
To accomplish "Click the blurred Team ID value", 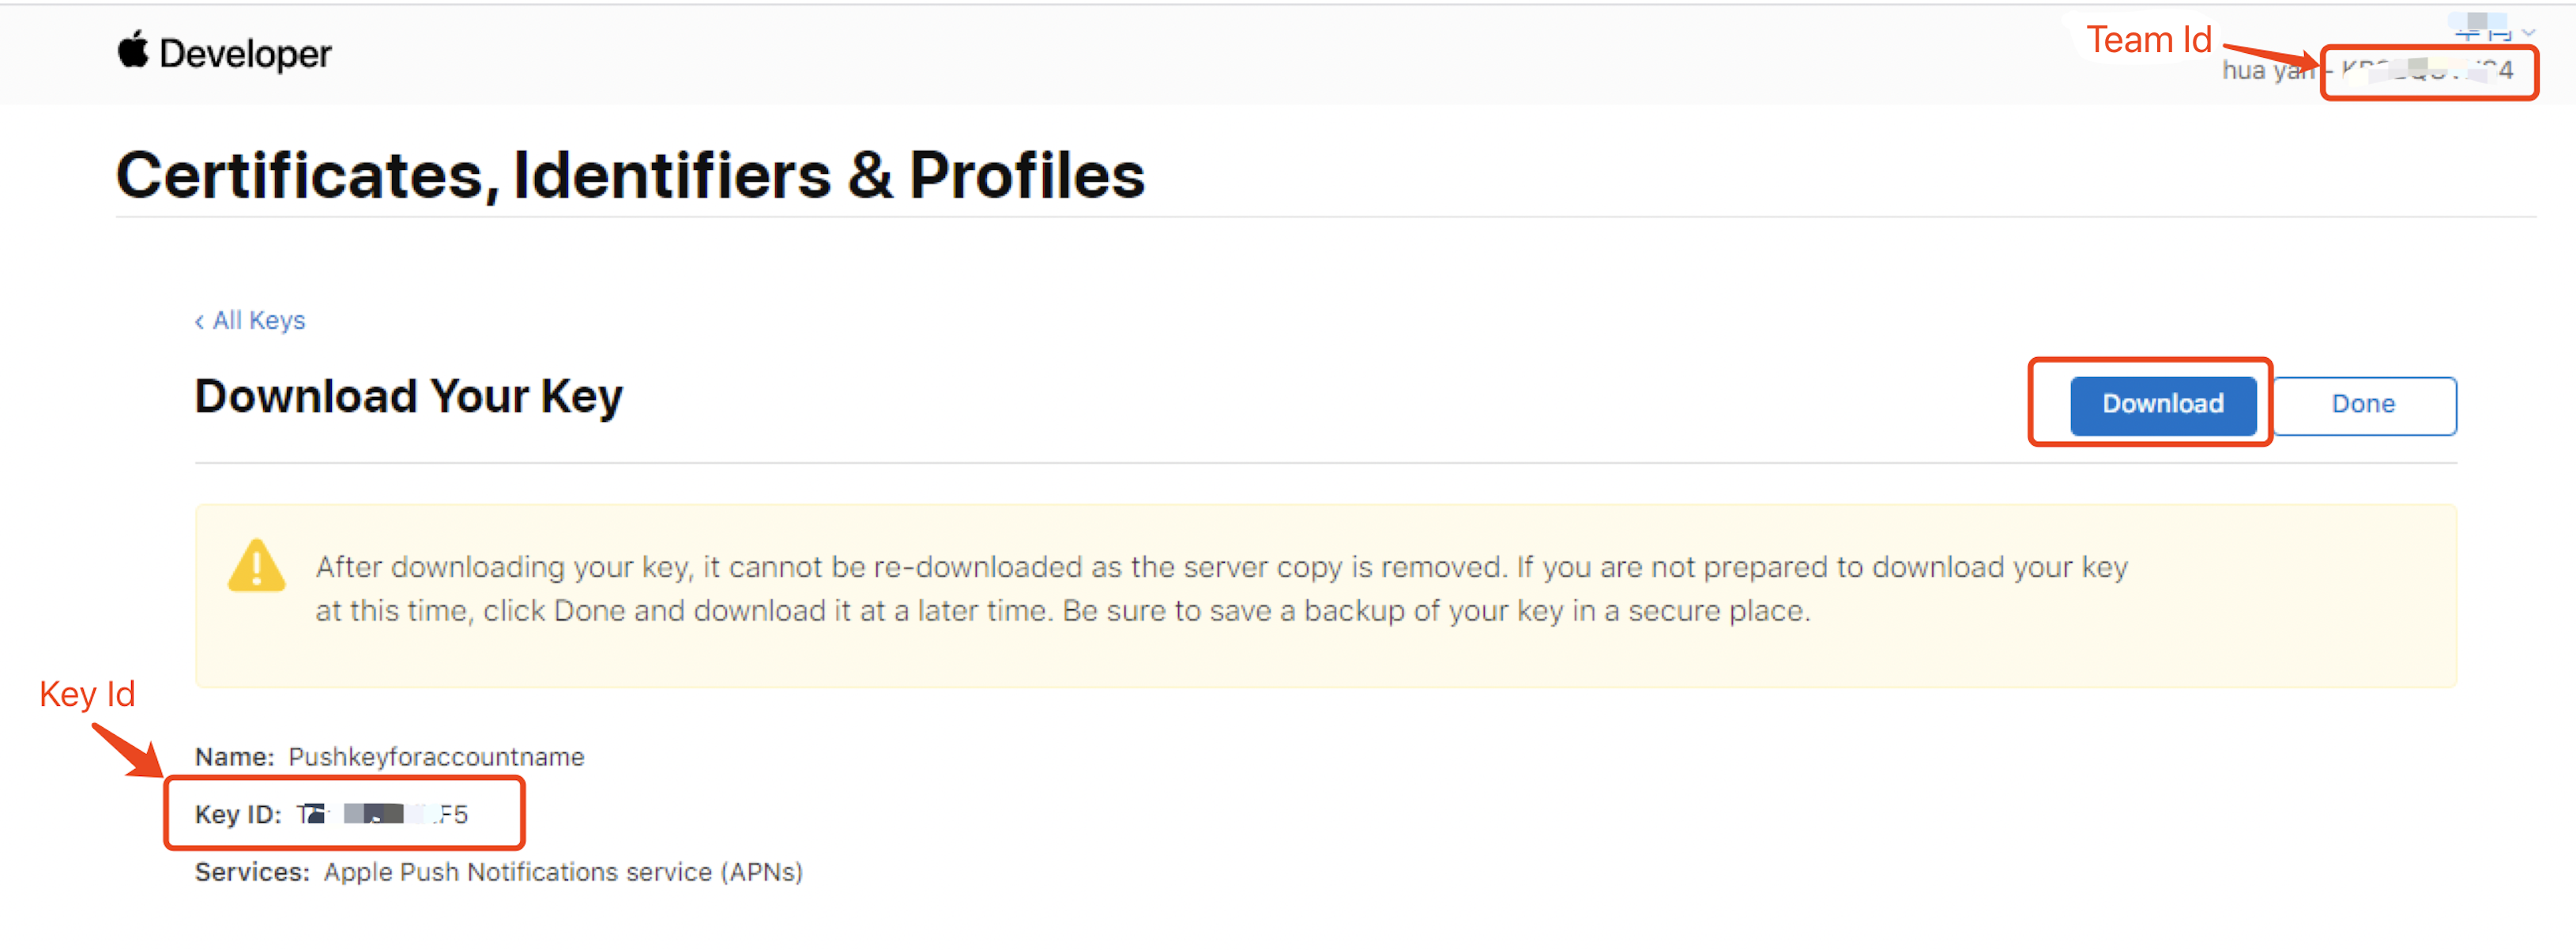I will pyautogui.click(x=2428, y=71).
